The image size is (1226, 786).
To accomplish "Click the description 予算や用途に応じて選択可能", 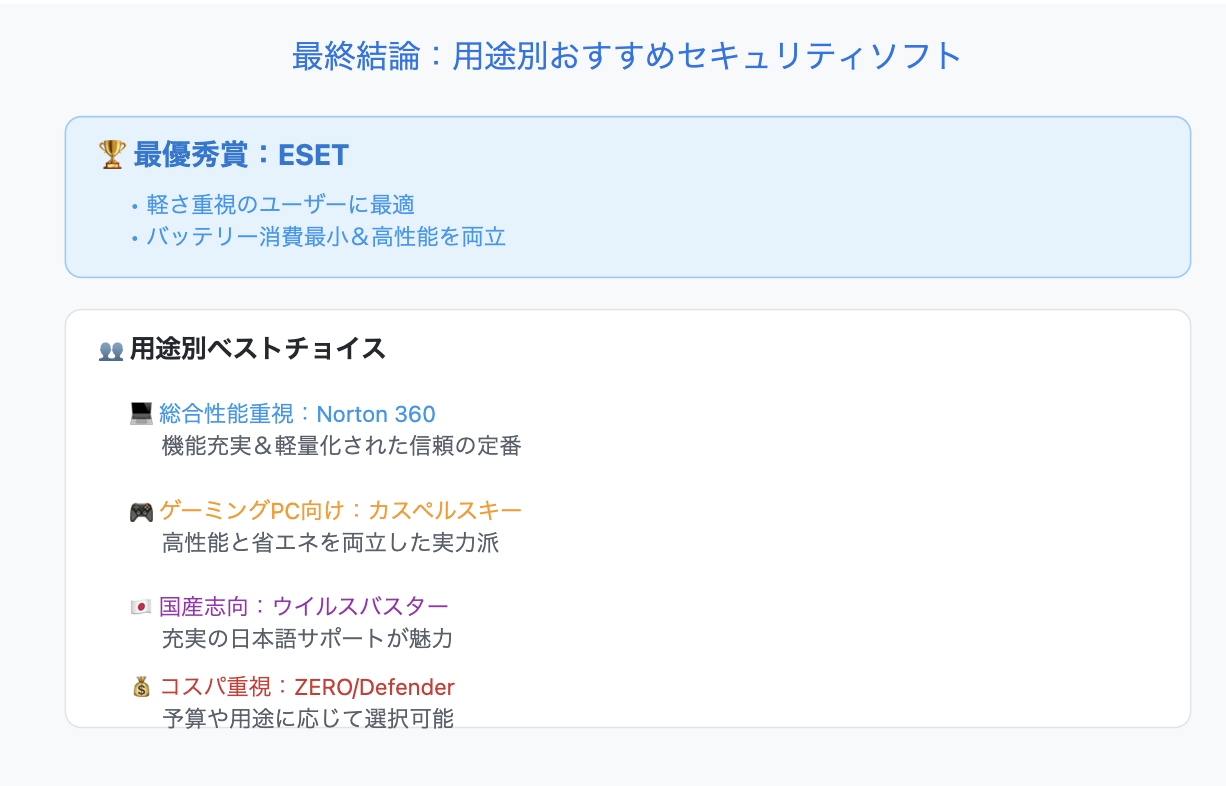I will 308,718.
